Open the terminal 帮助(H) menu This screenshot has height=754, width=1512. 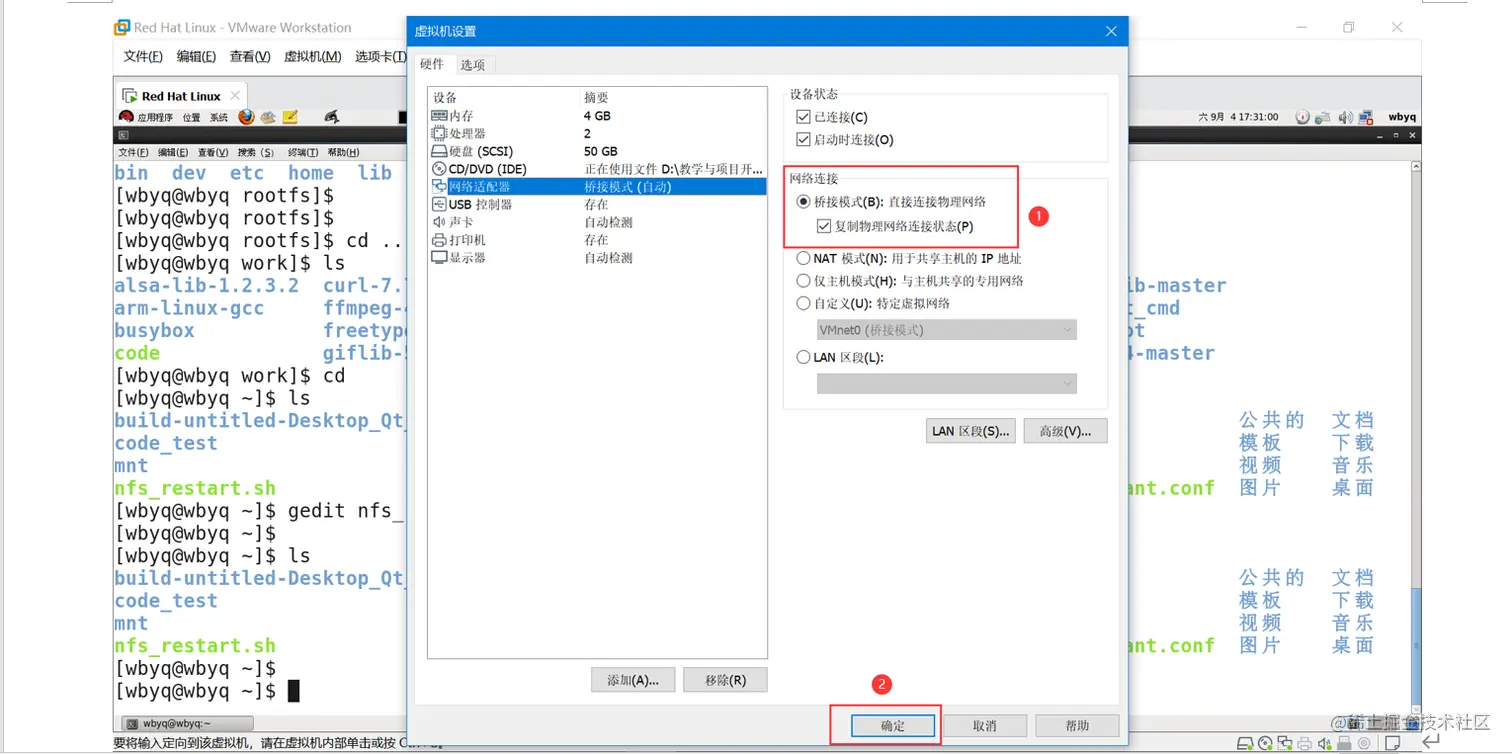tap(343, 152)
